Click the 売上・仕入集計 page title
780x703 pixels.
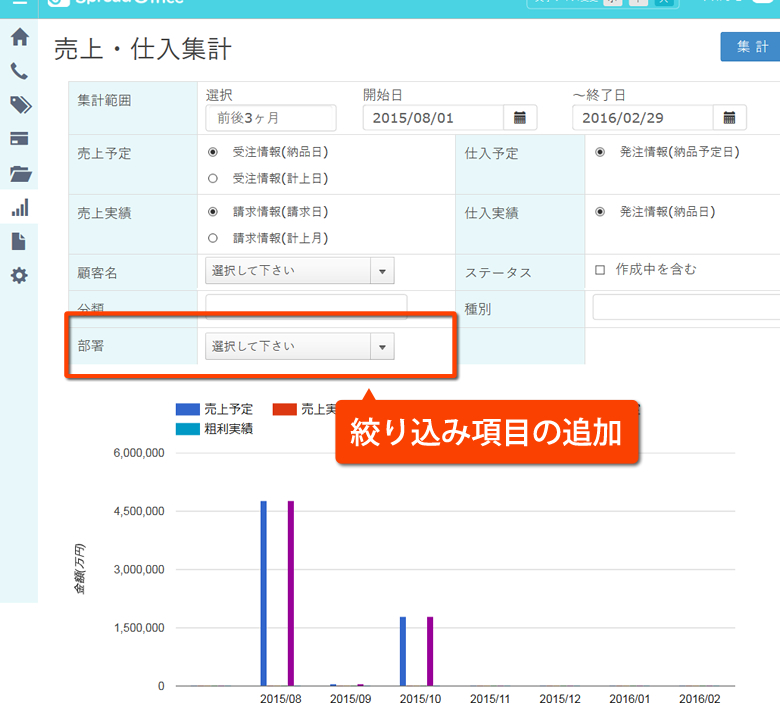tap(143, 49)
